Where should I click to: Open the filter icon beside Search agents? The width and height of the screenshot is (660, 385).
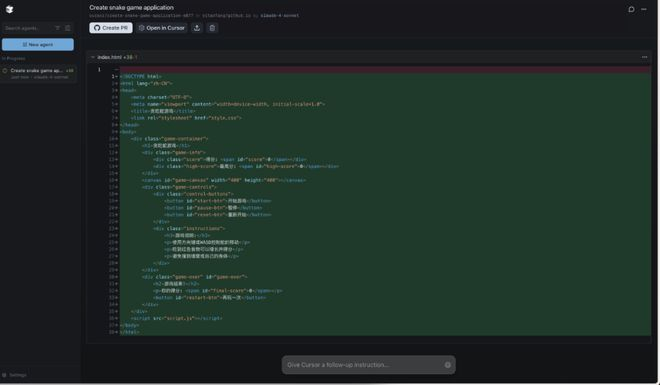tap(58, 28)
